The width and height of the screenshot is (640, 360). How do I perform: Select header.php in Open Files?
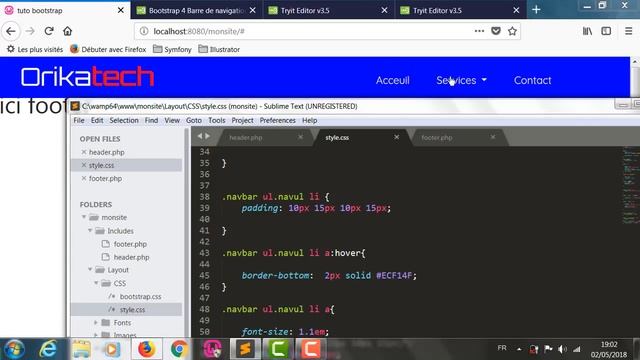click(x=107, y=152)
